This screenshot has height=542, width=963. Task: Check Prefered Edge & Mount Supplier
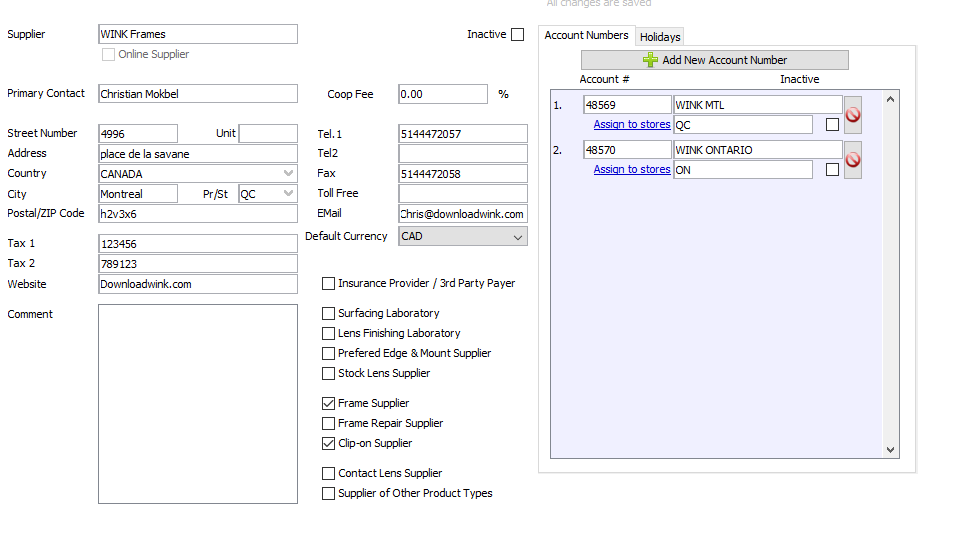tap(329, 354)
